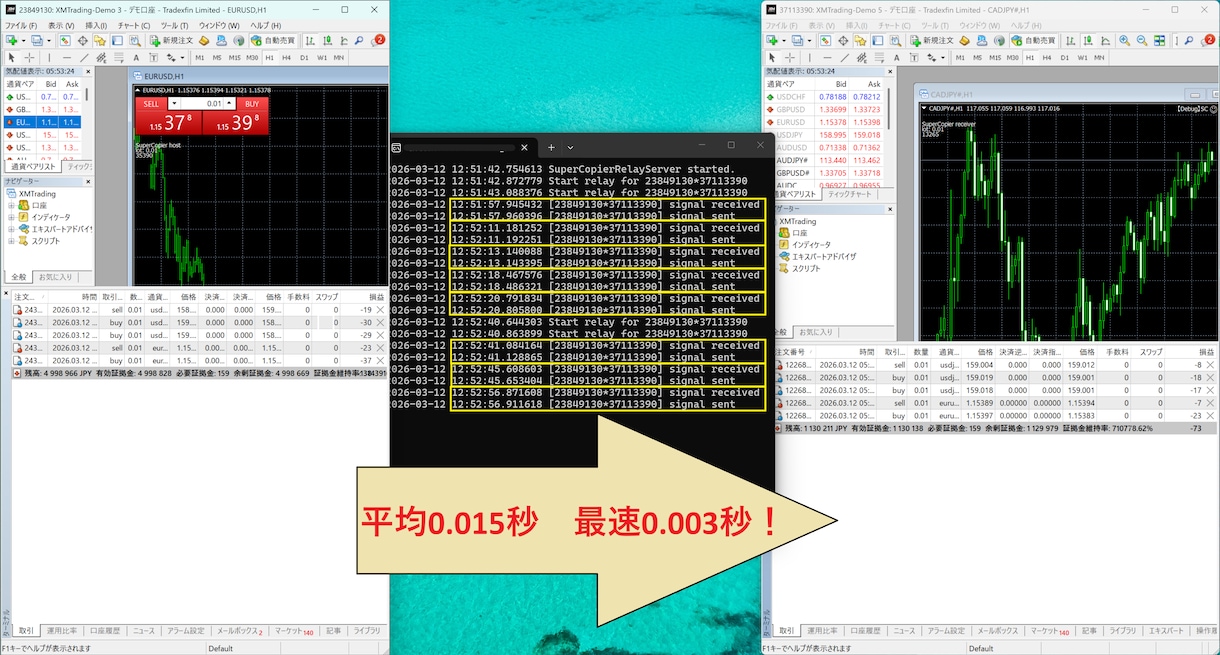
Task: Open arrows objects dropdown in right terminal toolbar
Action: pyautogui.click(x=943, y=58)
